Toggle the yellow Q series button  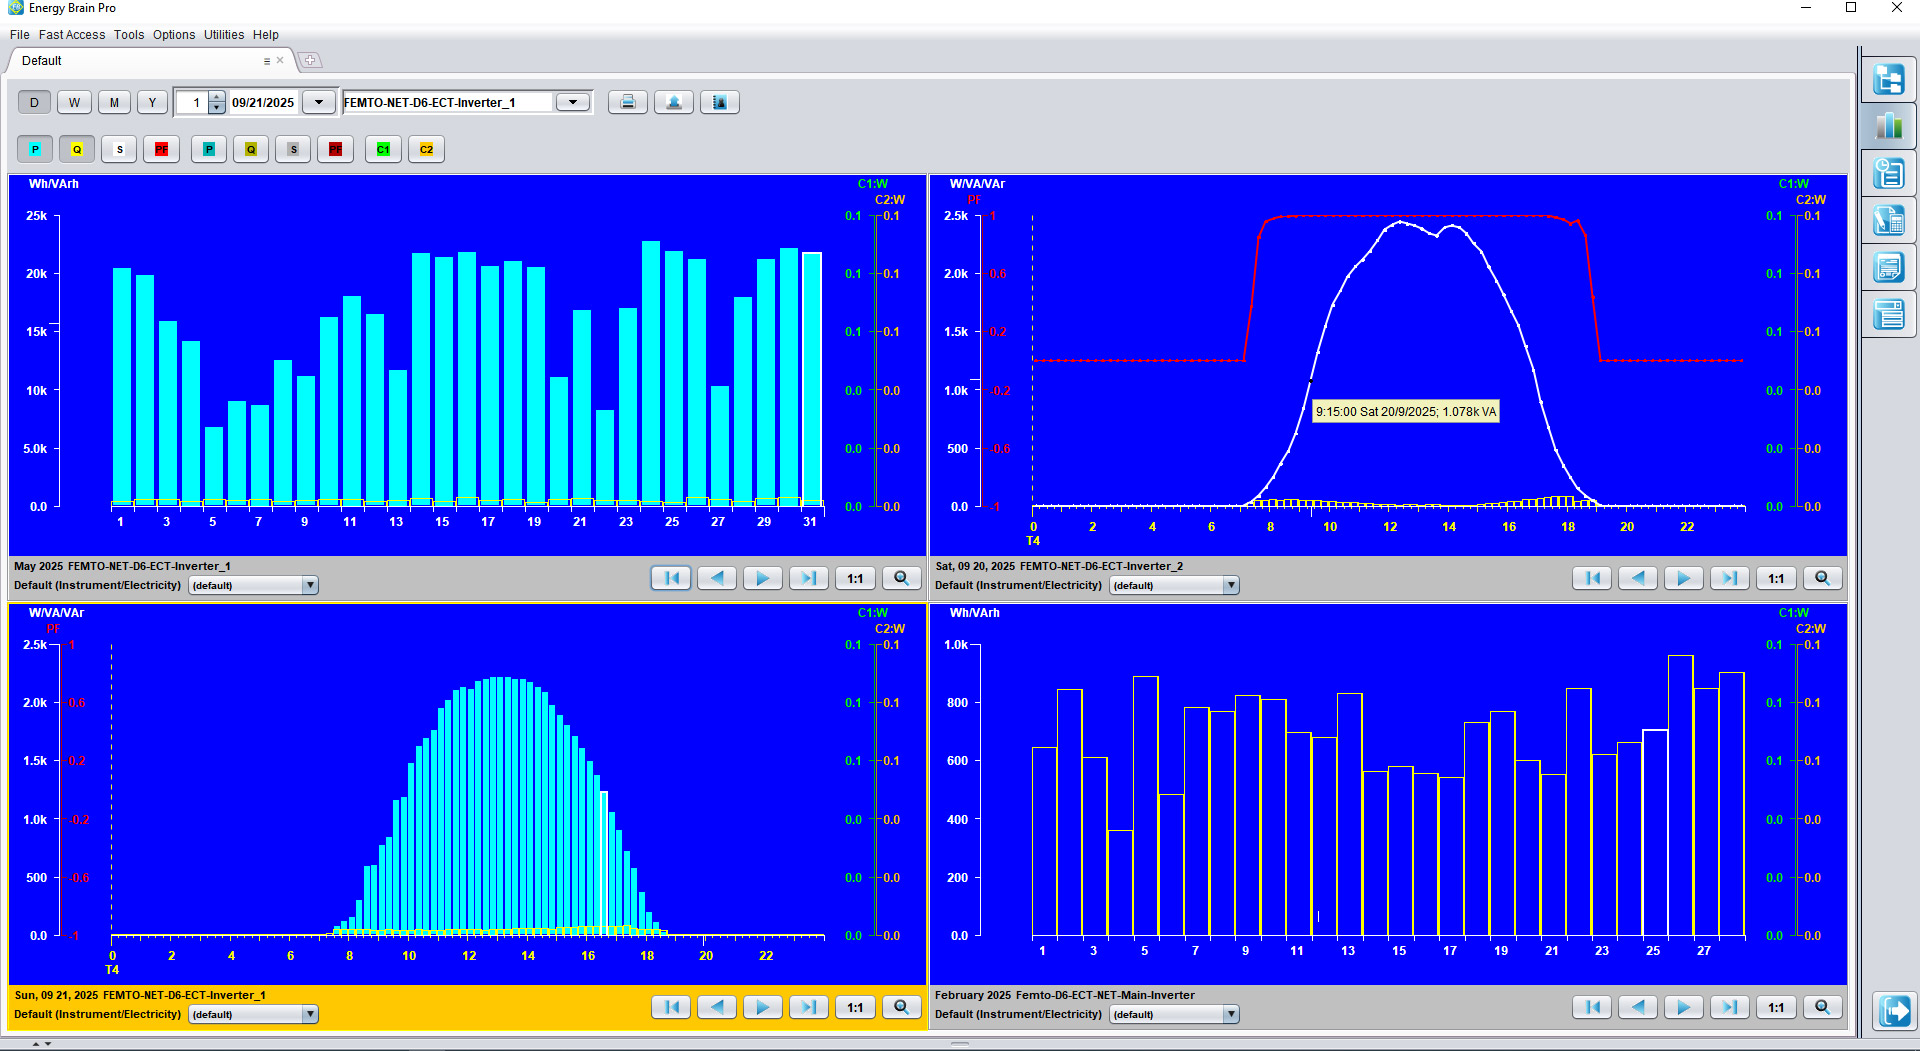(x=77, y=149)
